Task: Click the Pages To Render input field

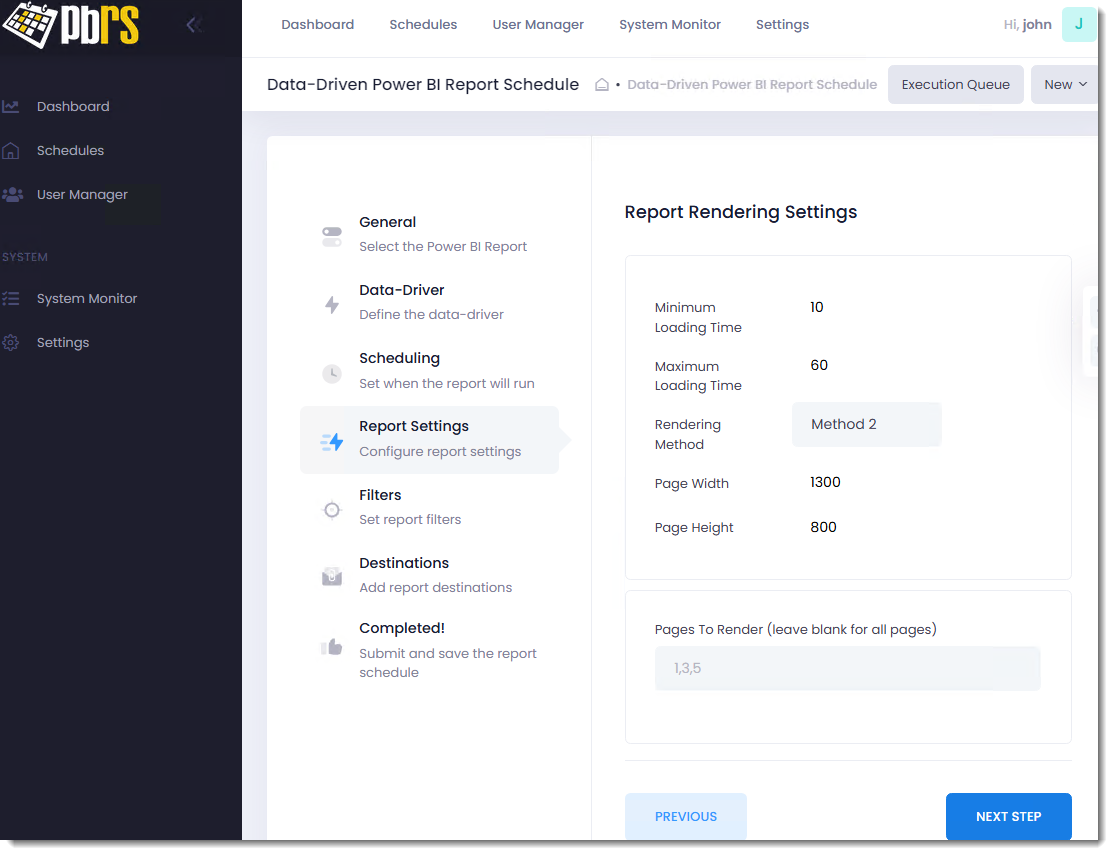Action: 847,668
